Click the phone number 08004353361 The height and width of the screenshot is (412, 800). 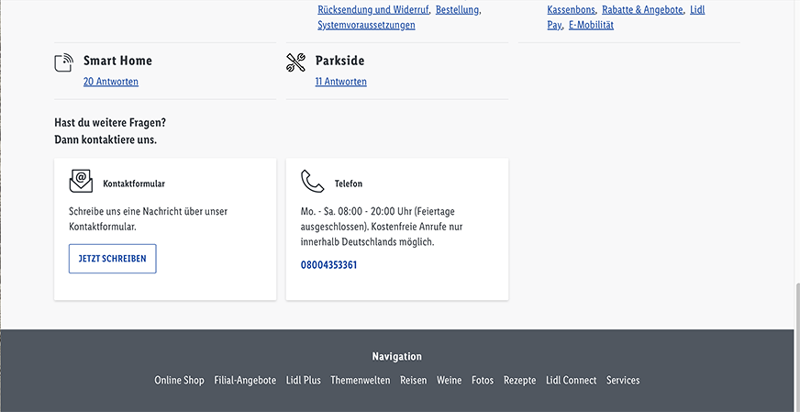pos(329,265)
